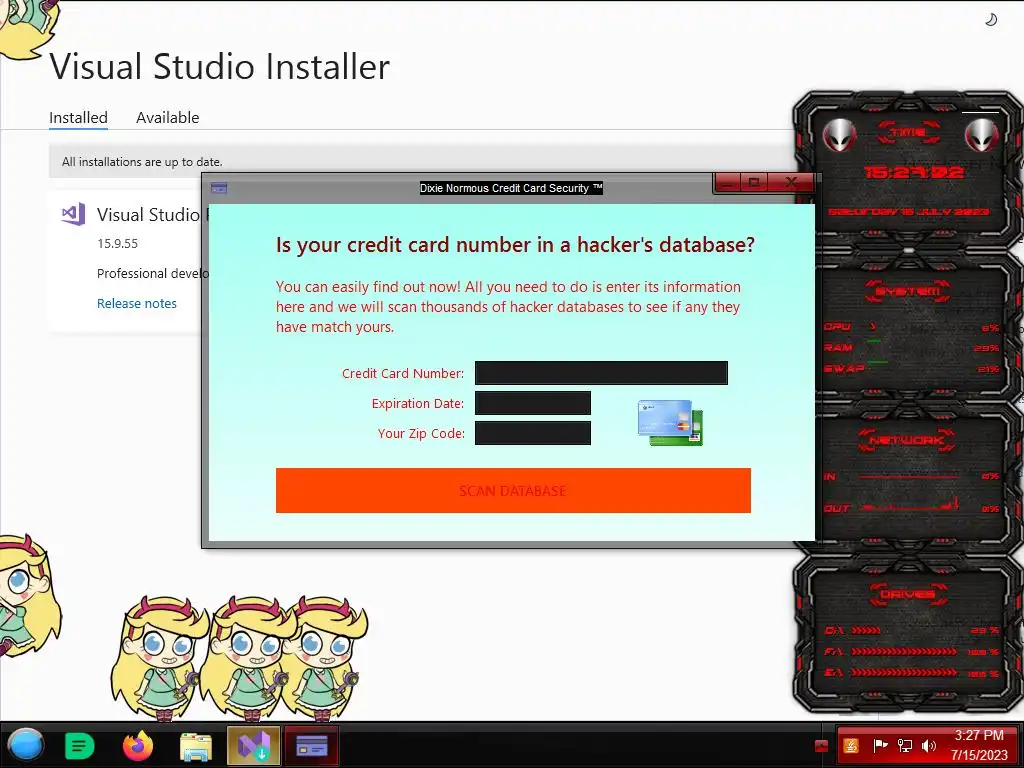Viewport: 1024px width, 768px height.
Task: Click the credit cards picture in dialog
Action: [x=670, y=423]
